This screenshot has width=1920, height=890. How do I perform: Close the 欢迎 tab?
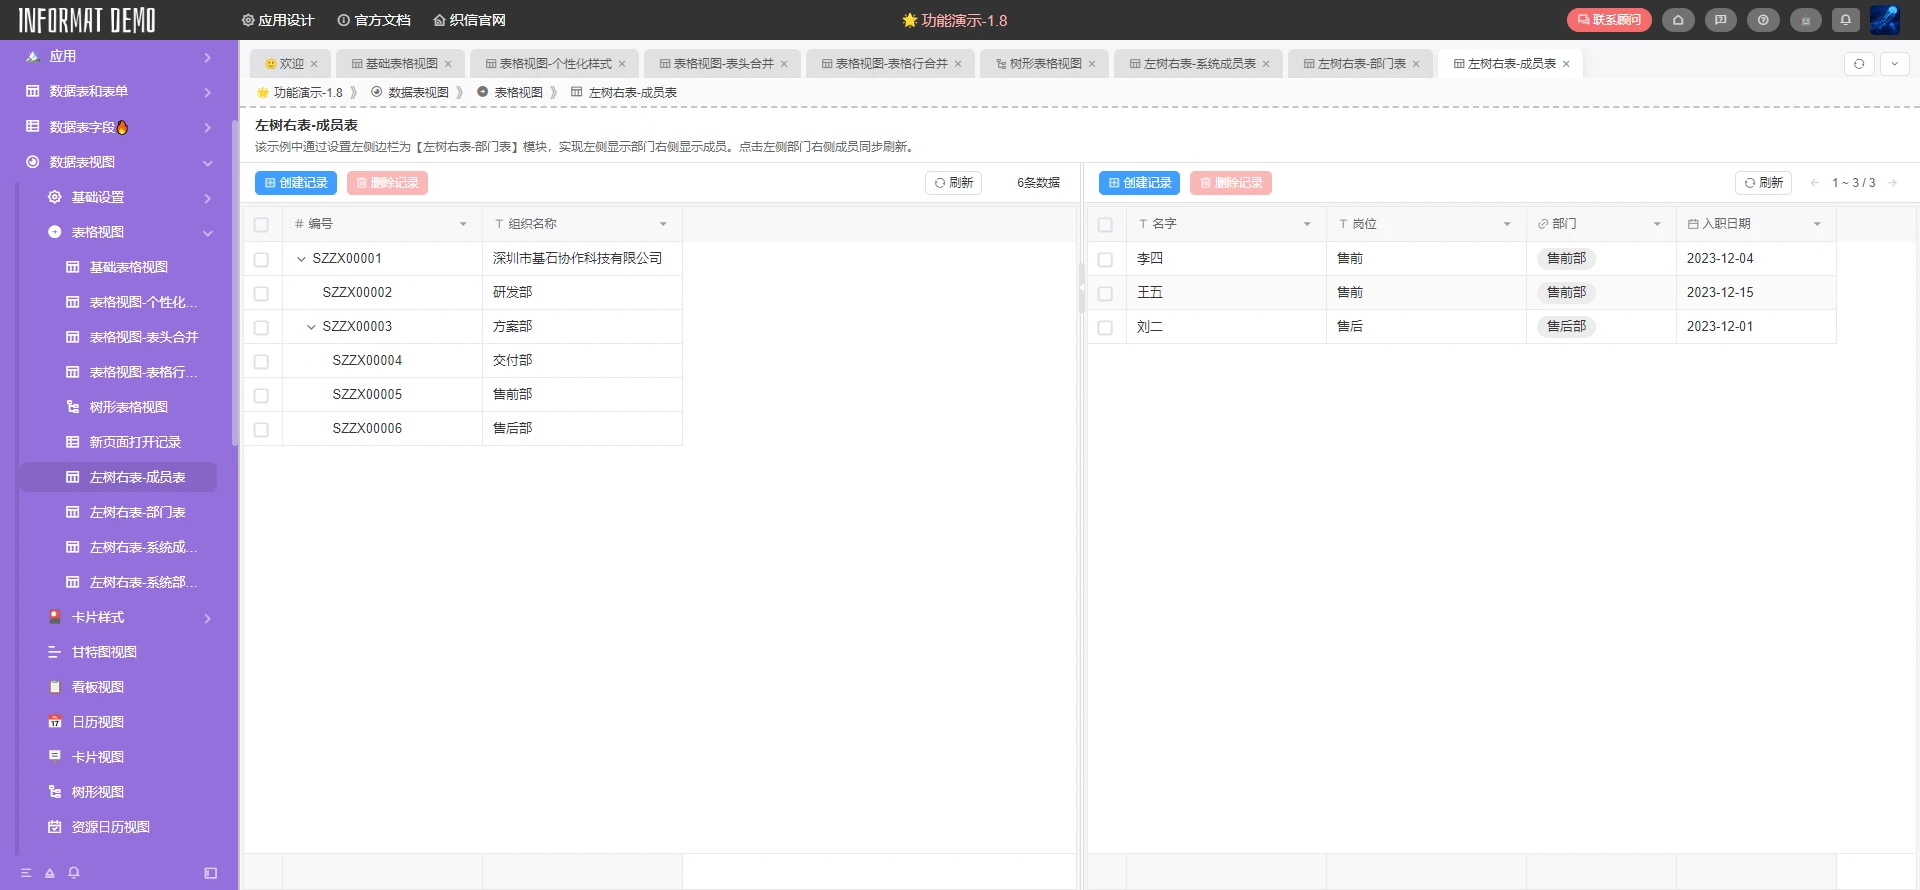[314, 64]
